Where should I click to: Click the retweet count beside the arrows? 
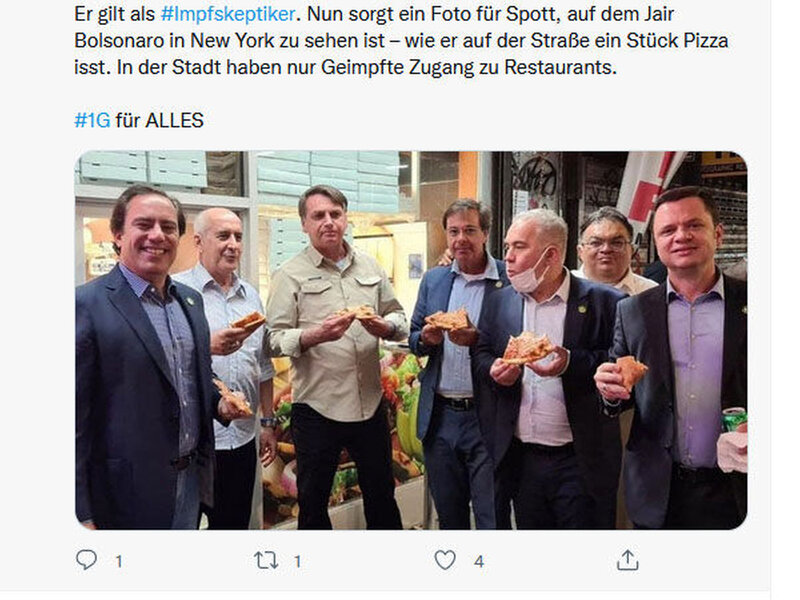pos(297,562)
